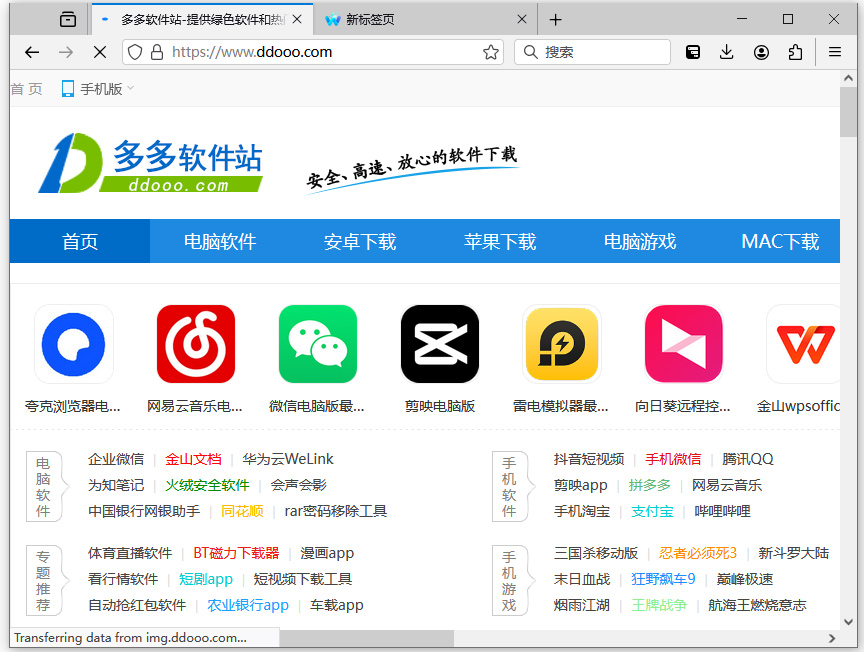This screenshot has height=652, width=864.
Task: Open the 夸克浏览器 app icon
Action: pos(73,344)
